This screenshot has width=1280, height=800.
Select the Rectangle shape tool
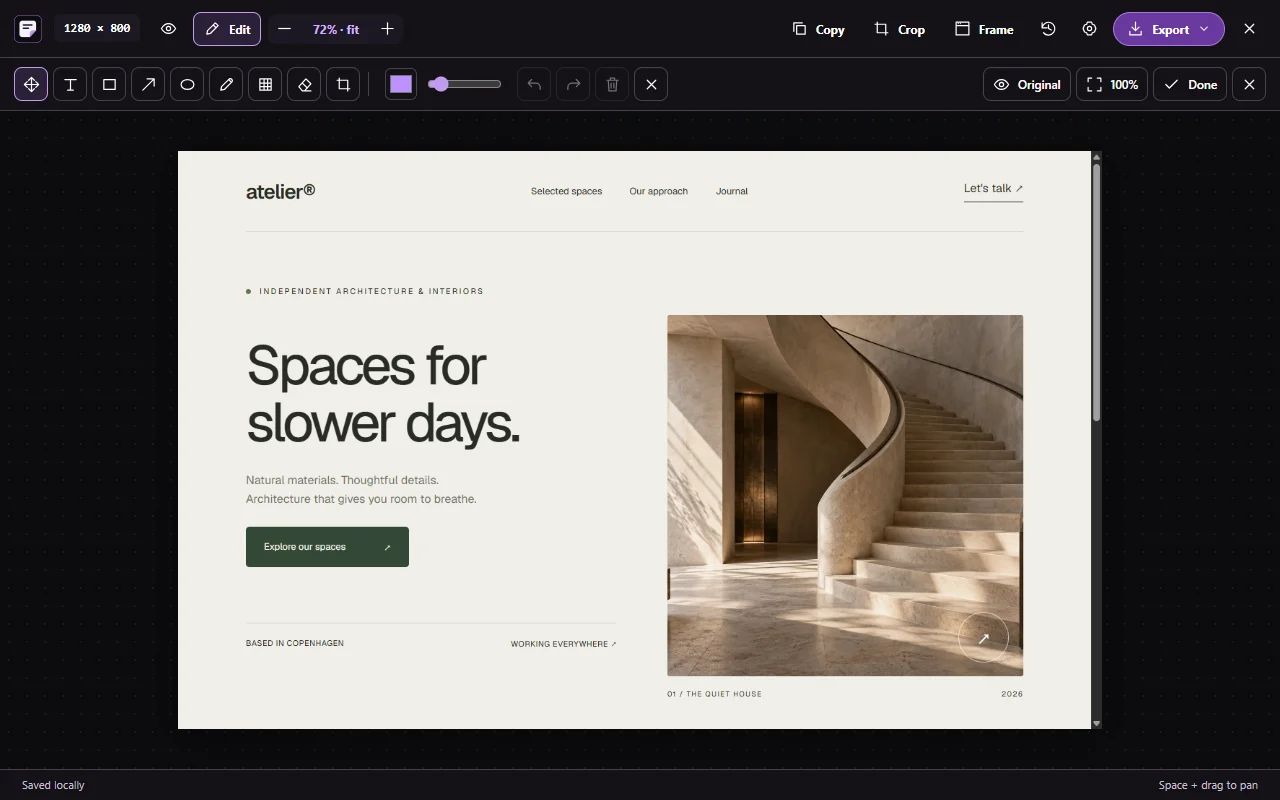109,84
